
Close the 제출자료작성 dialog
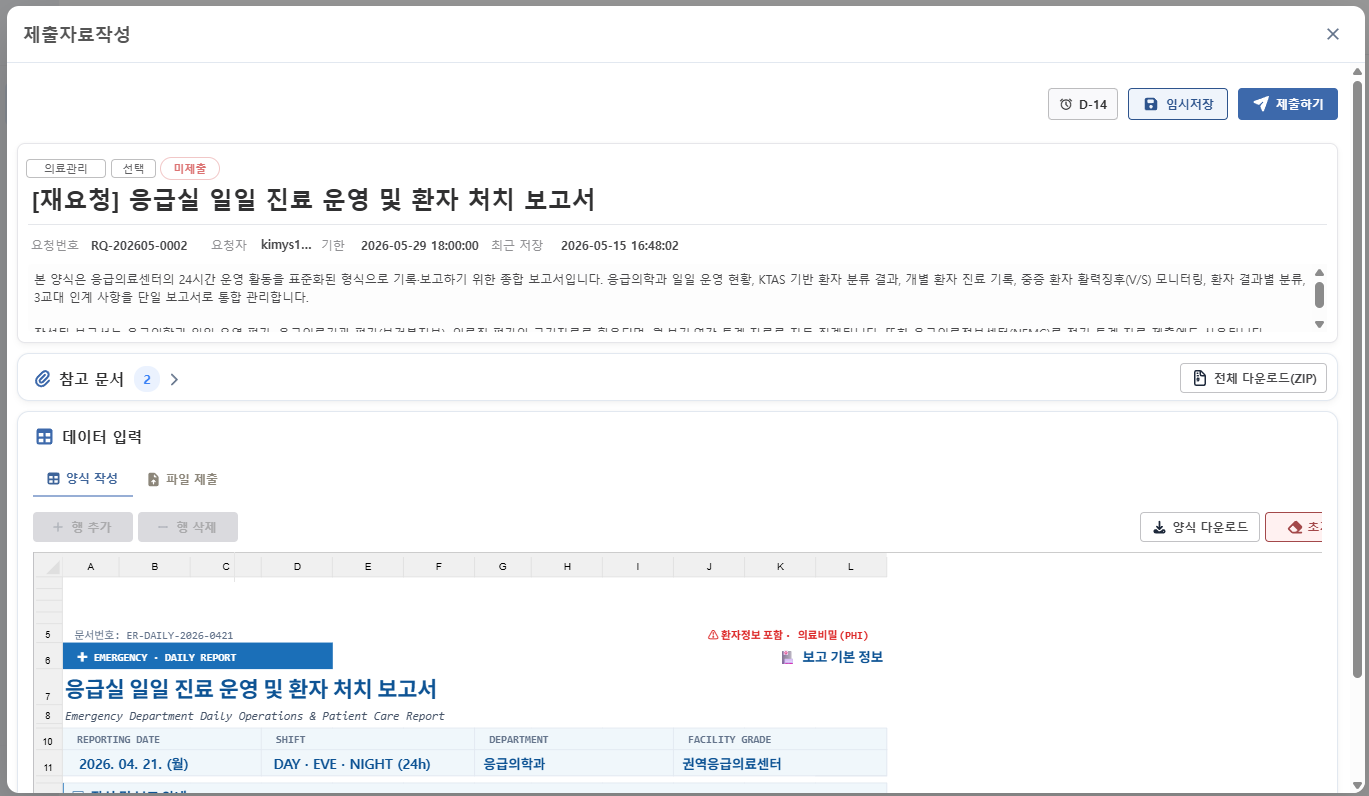point(1332,34)
